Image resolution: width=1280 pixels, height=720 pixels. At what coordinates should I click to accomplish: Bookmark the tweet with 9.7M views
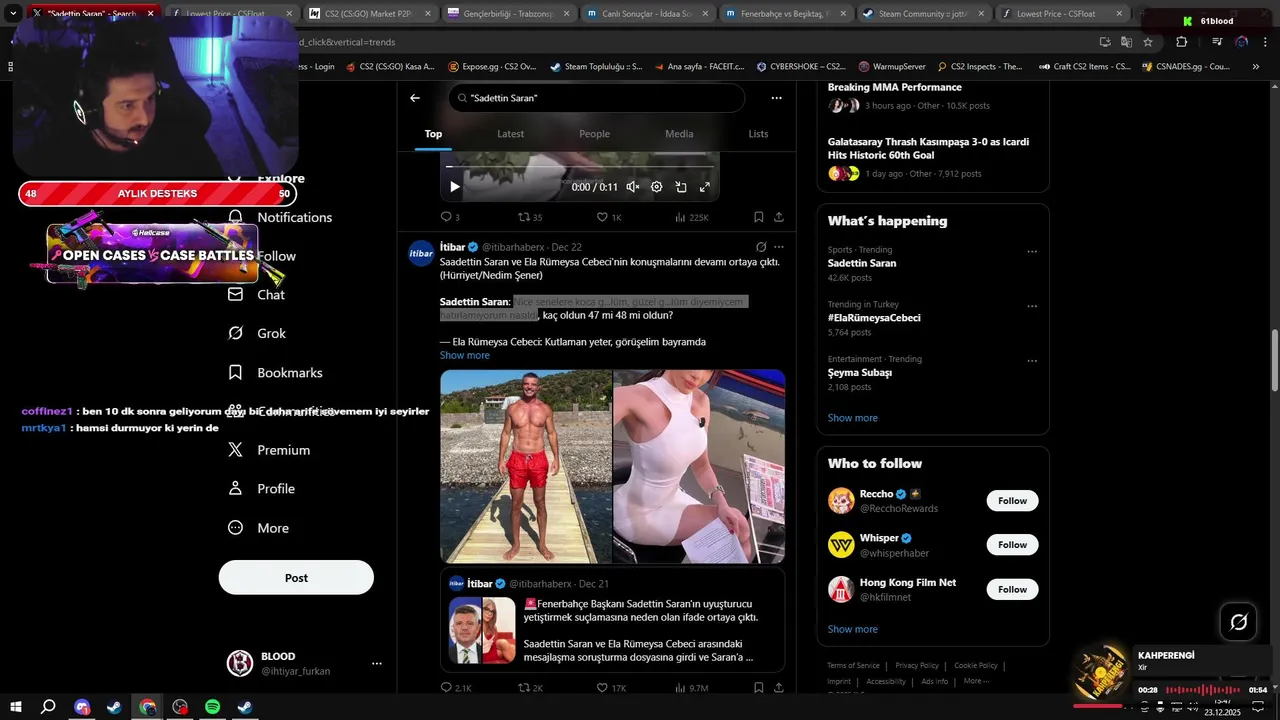coord(759,688)
